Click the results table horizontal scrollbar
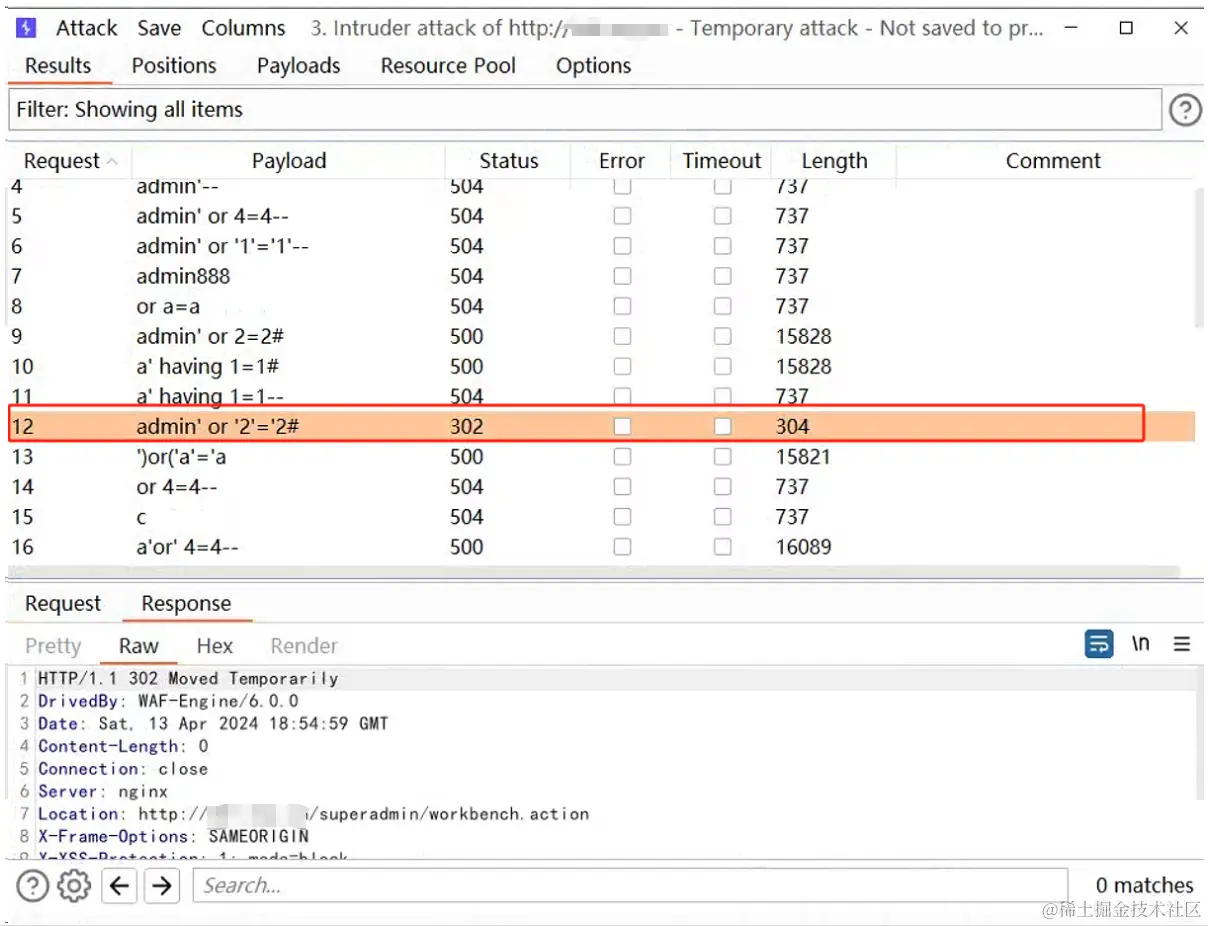Viewport: 1208px width, 926px height. (595, 573)
